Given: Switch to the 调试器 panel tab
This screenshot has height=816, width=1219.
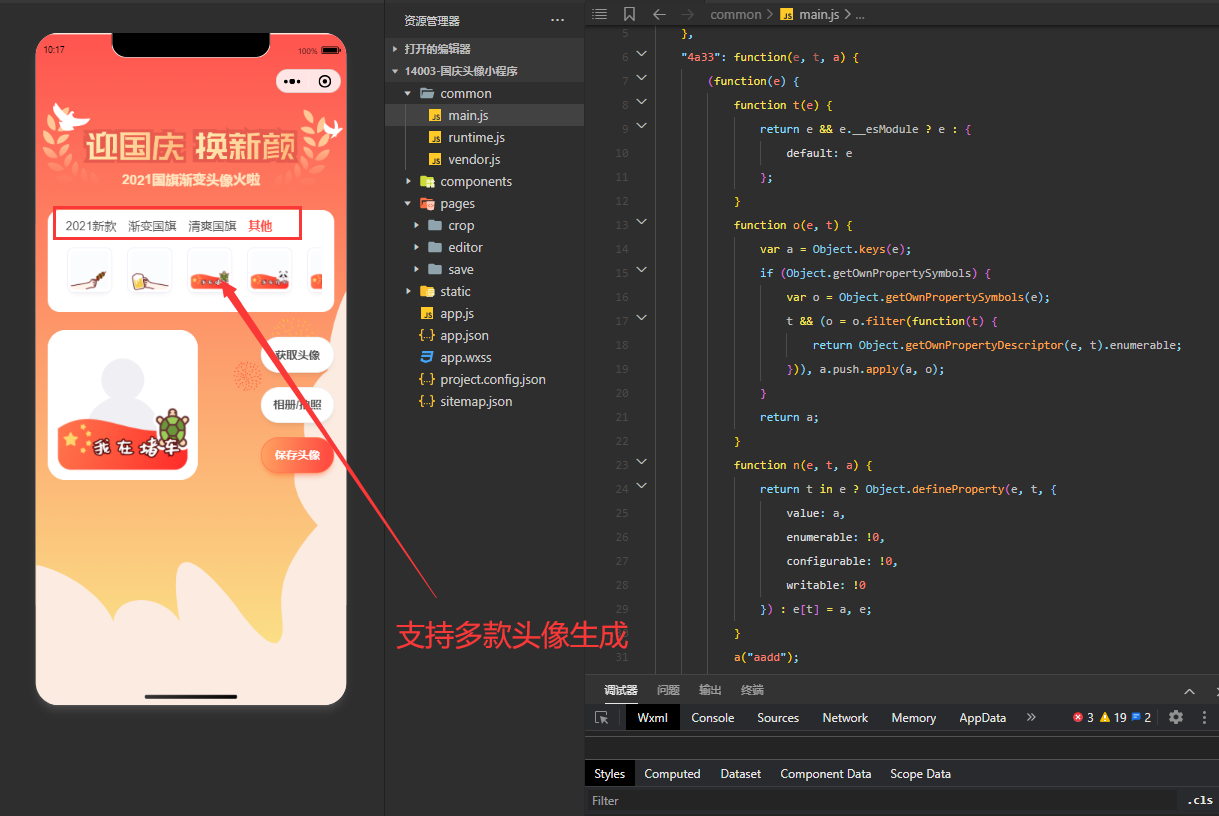Looking at the screenshot, I should point(621,690).
